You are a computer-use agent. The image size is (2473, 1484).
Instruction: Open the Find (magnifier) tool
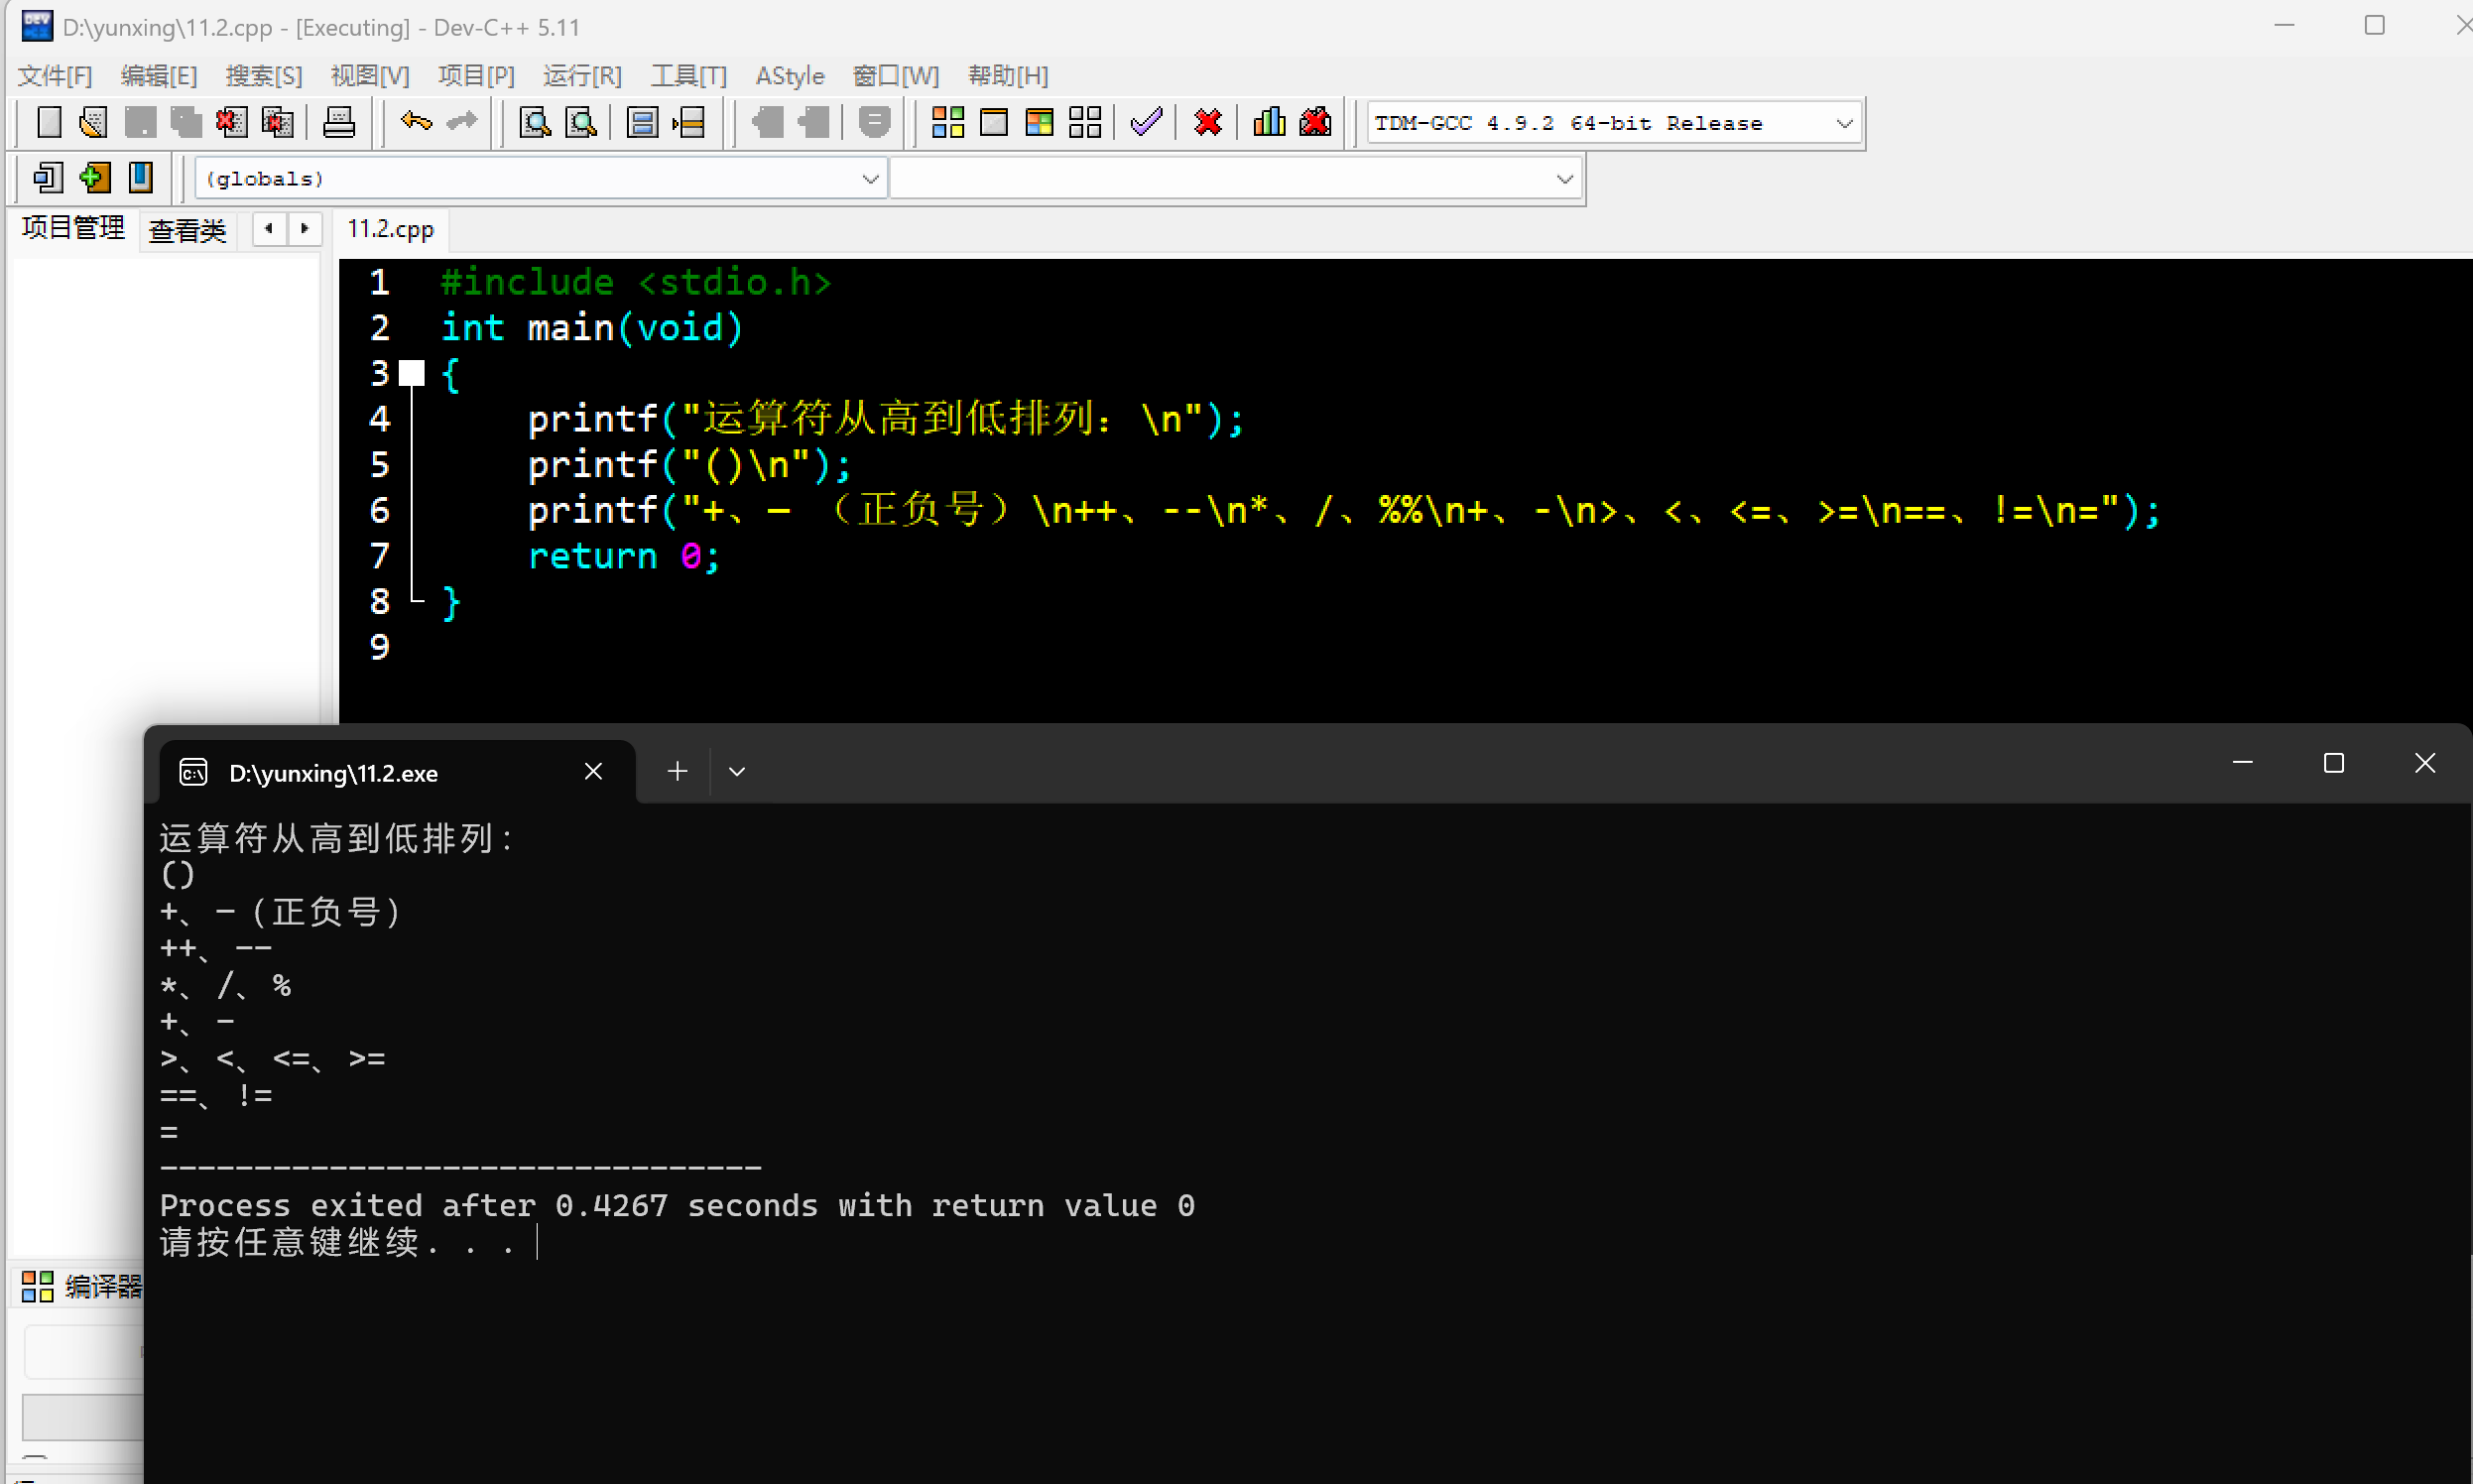coord(535,122)
